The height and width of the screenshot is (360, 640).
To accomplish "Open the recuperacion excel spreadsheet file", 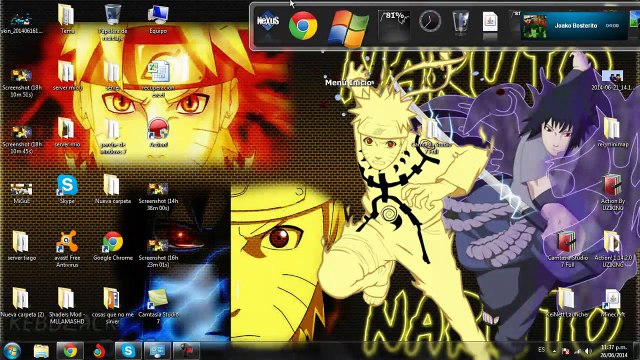I will [158, 79].
